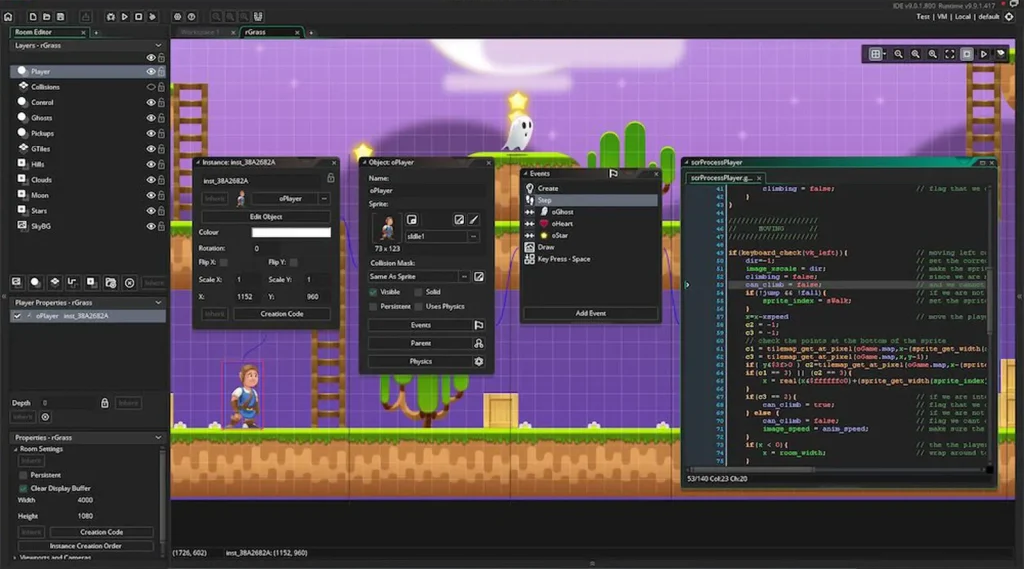Click the white Colour swatch
The width and height of the screenshot is (1024, 569).
(290, 233)
